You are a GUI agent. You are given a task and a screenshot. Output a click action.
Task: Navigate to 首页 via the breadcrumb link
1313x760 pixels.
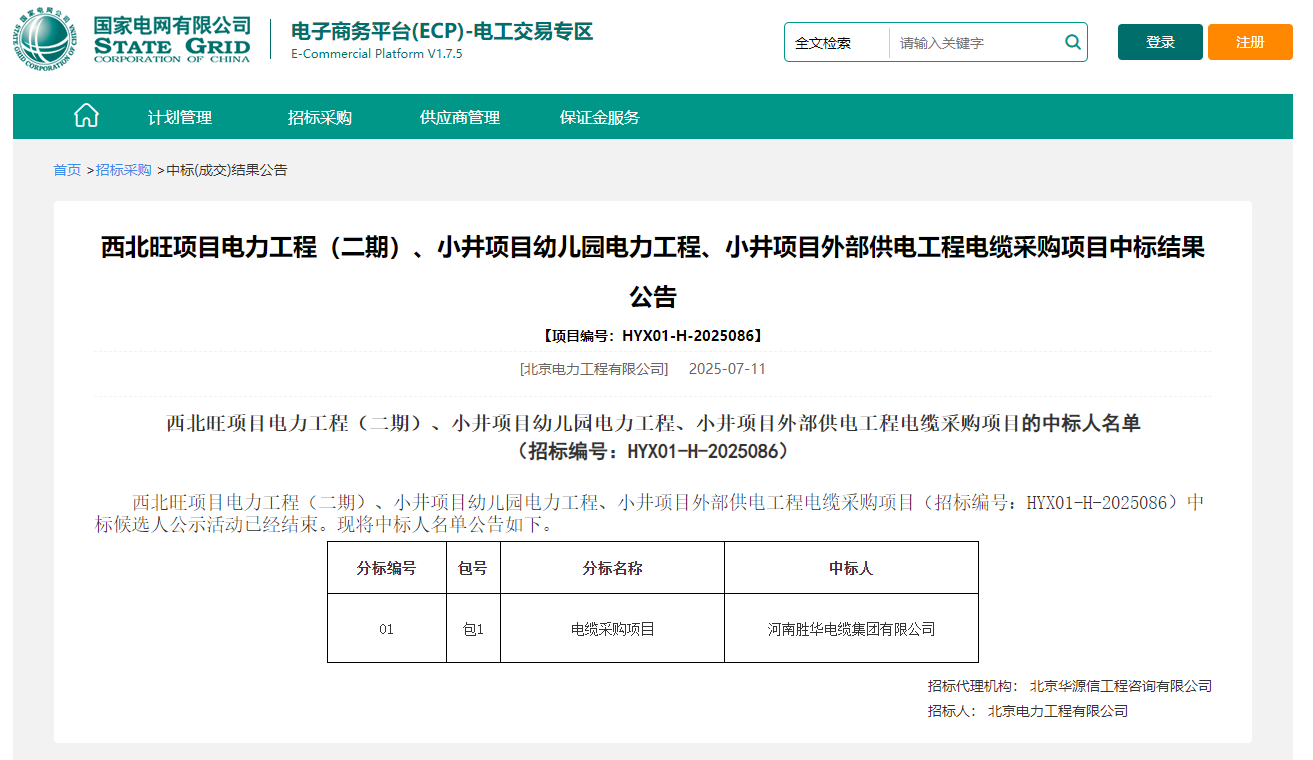(67, 170)
